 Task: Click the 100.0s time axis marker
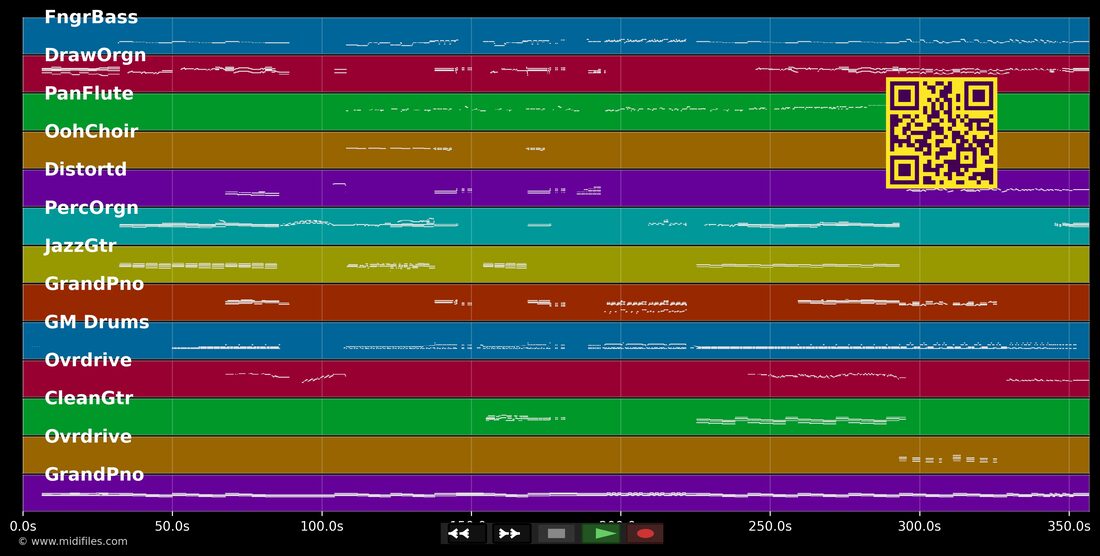coord(322,526)
